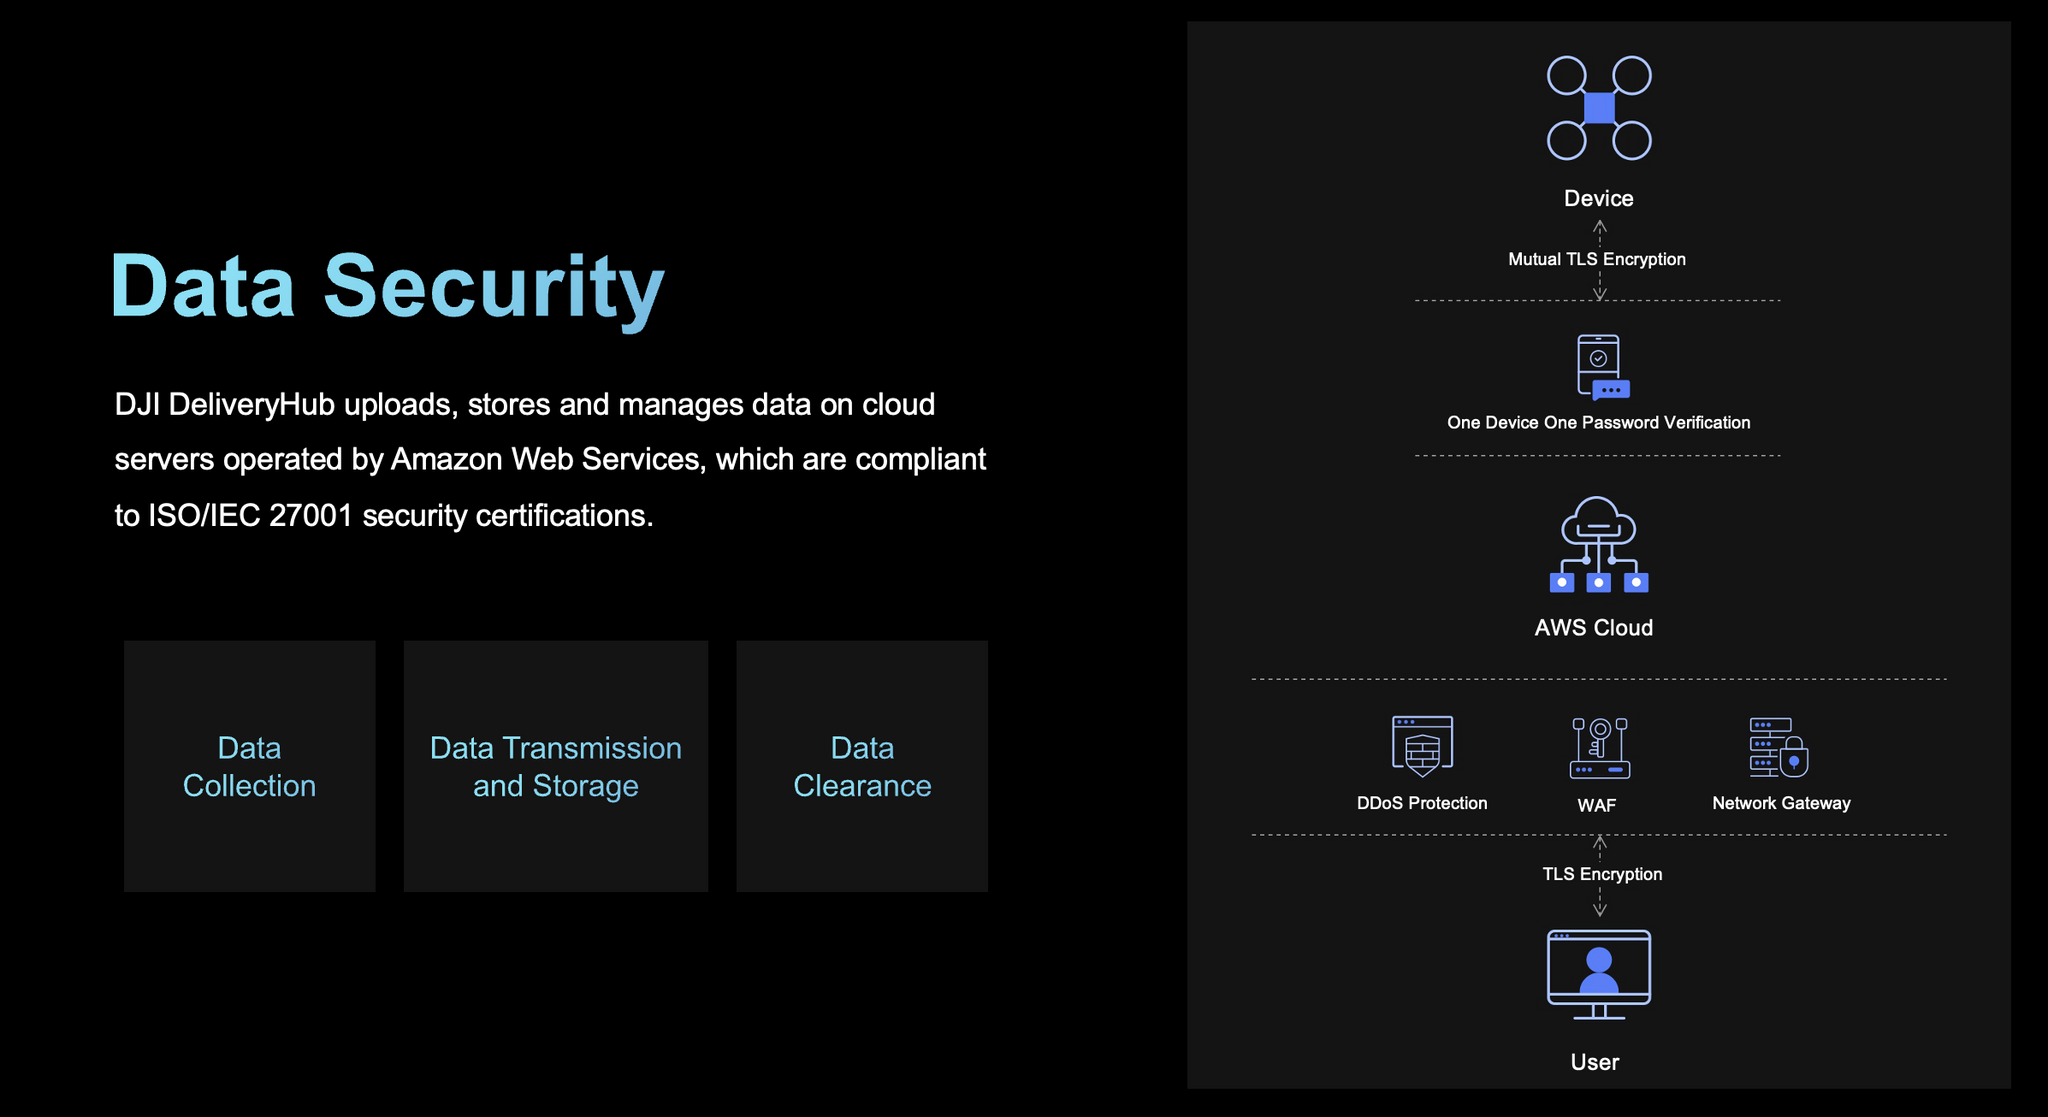
Task: Click the User monitor icon
Action: tap(1599, 975)
